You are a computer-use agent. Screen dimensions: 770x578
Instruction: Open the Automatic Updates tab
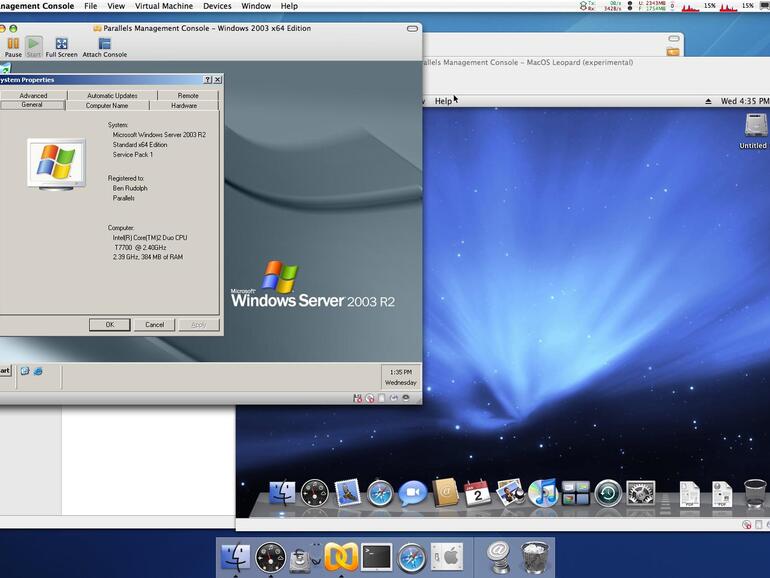(112, 95)
